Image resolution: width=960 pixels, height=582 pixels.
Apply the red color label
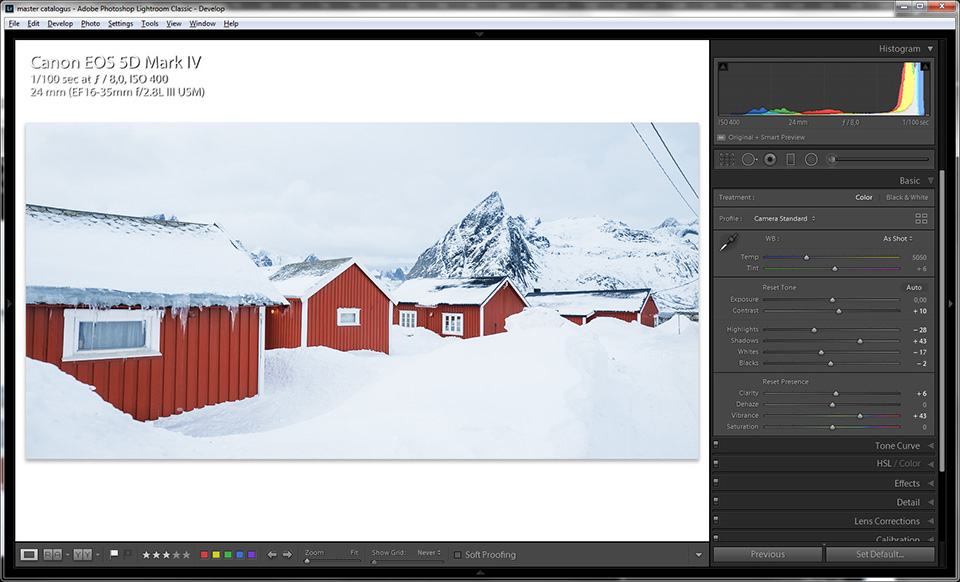click(204, 555)
